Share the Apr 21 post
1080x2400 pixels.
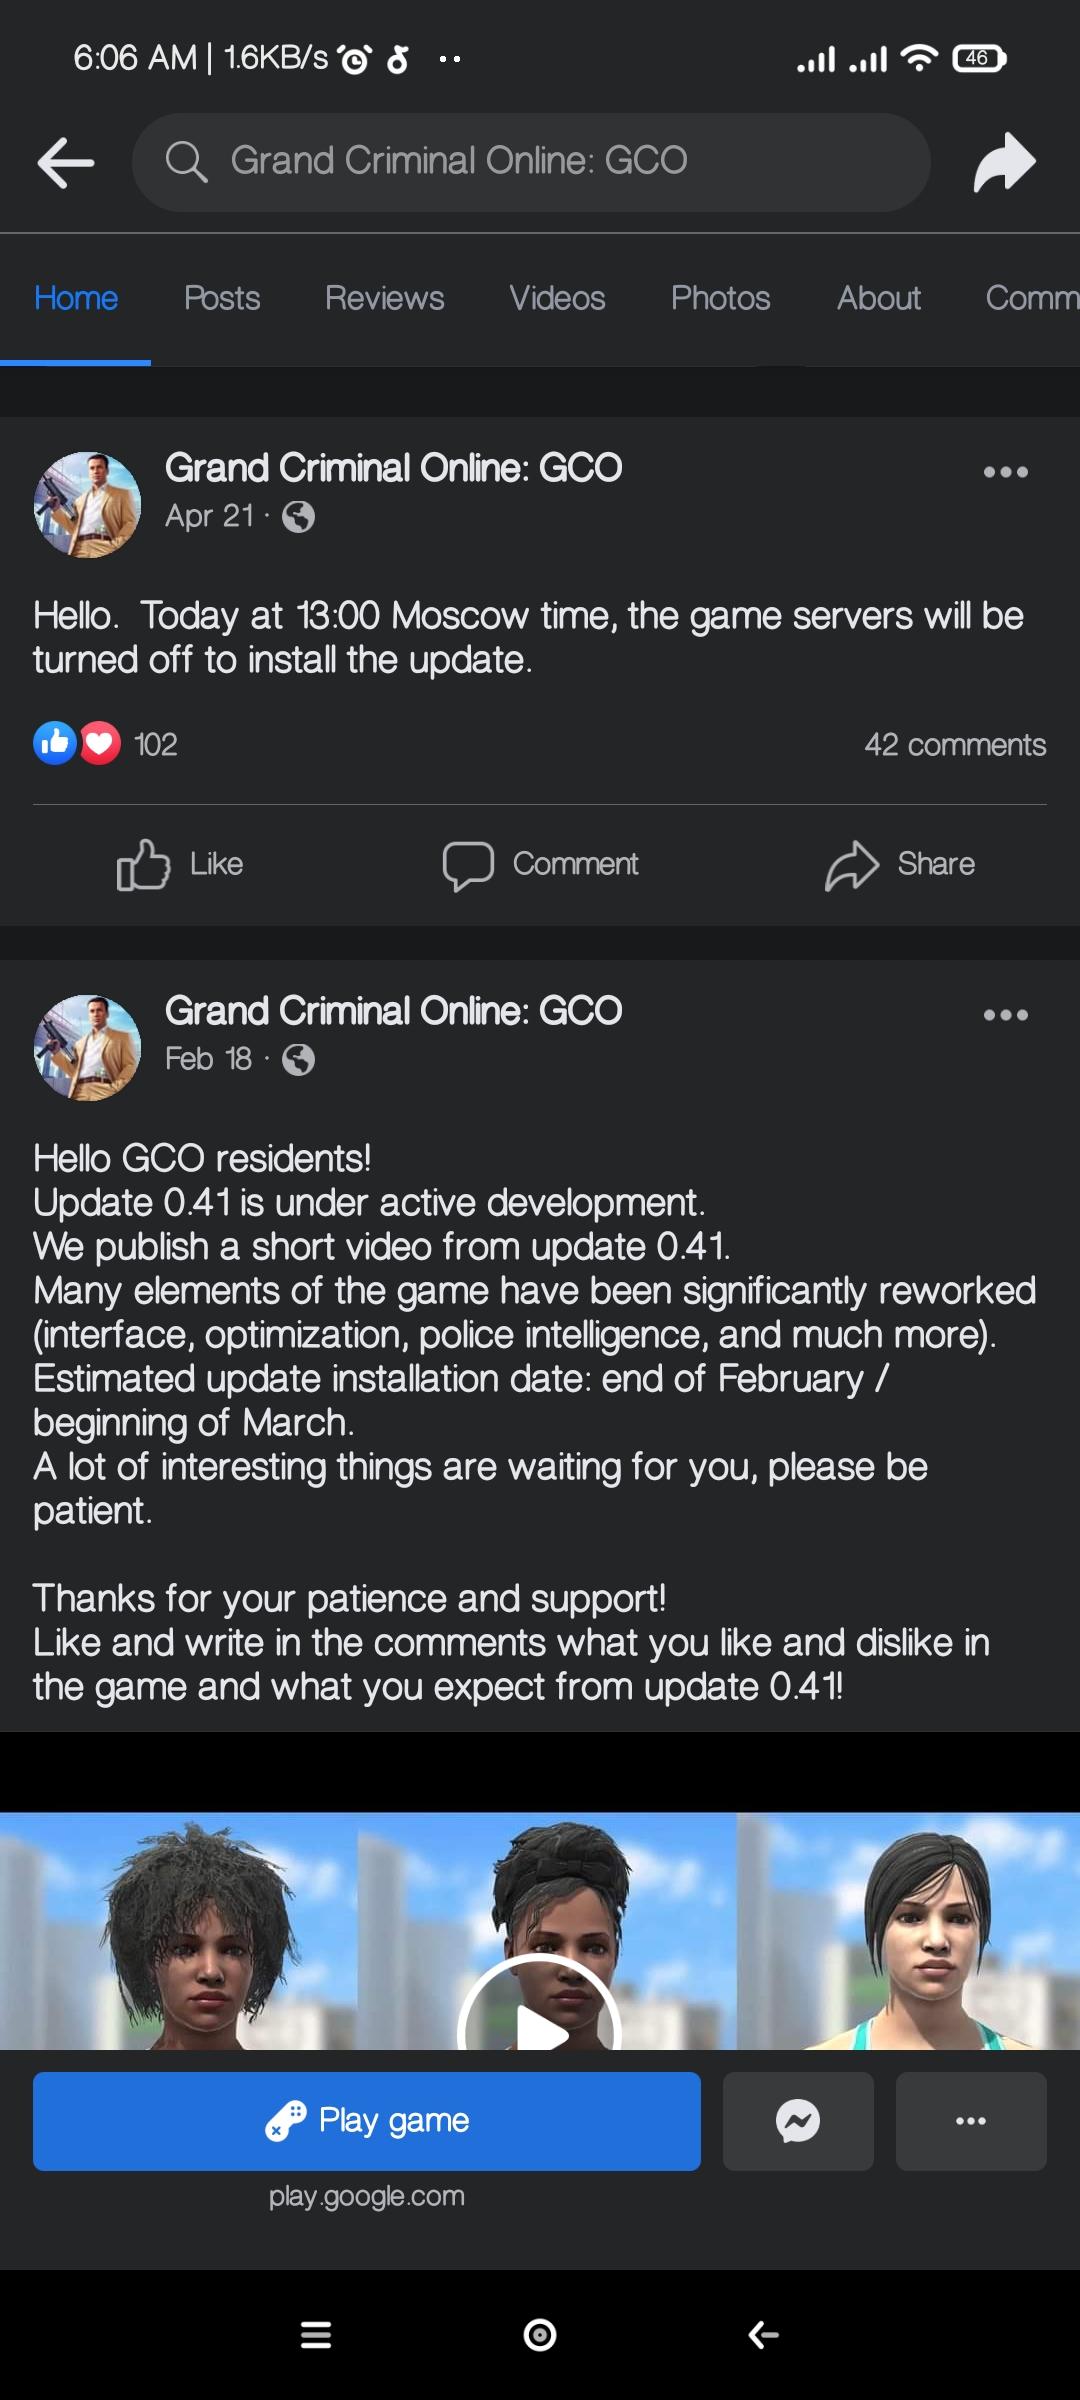click(900, 864)
